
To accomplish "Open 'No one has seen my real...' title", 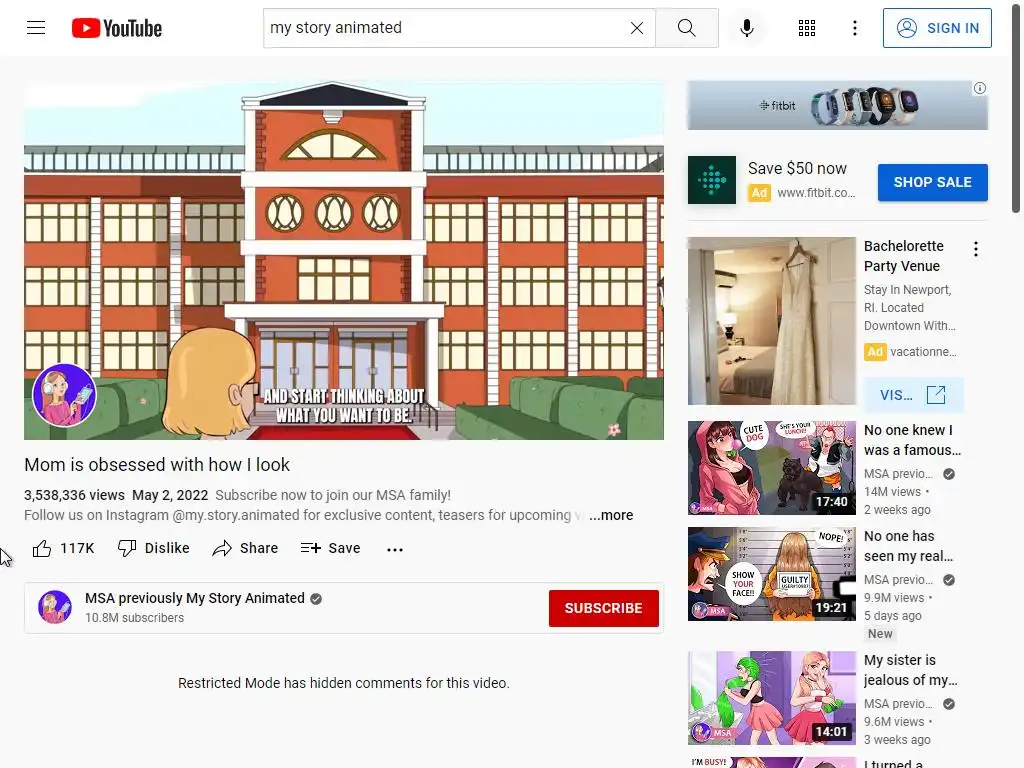I will coord(908,546).
